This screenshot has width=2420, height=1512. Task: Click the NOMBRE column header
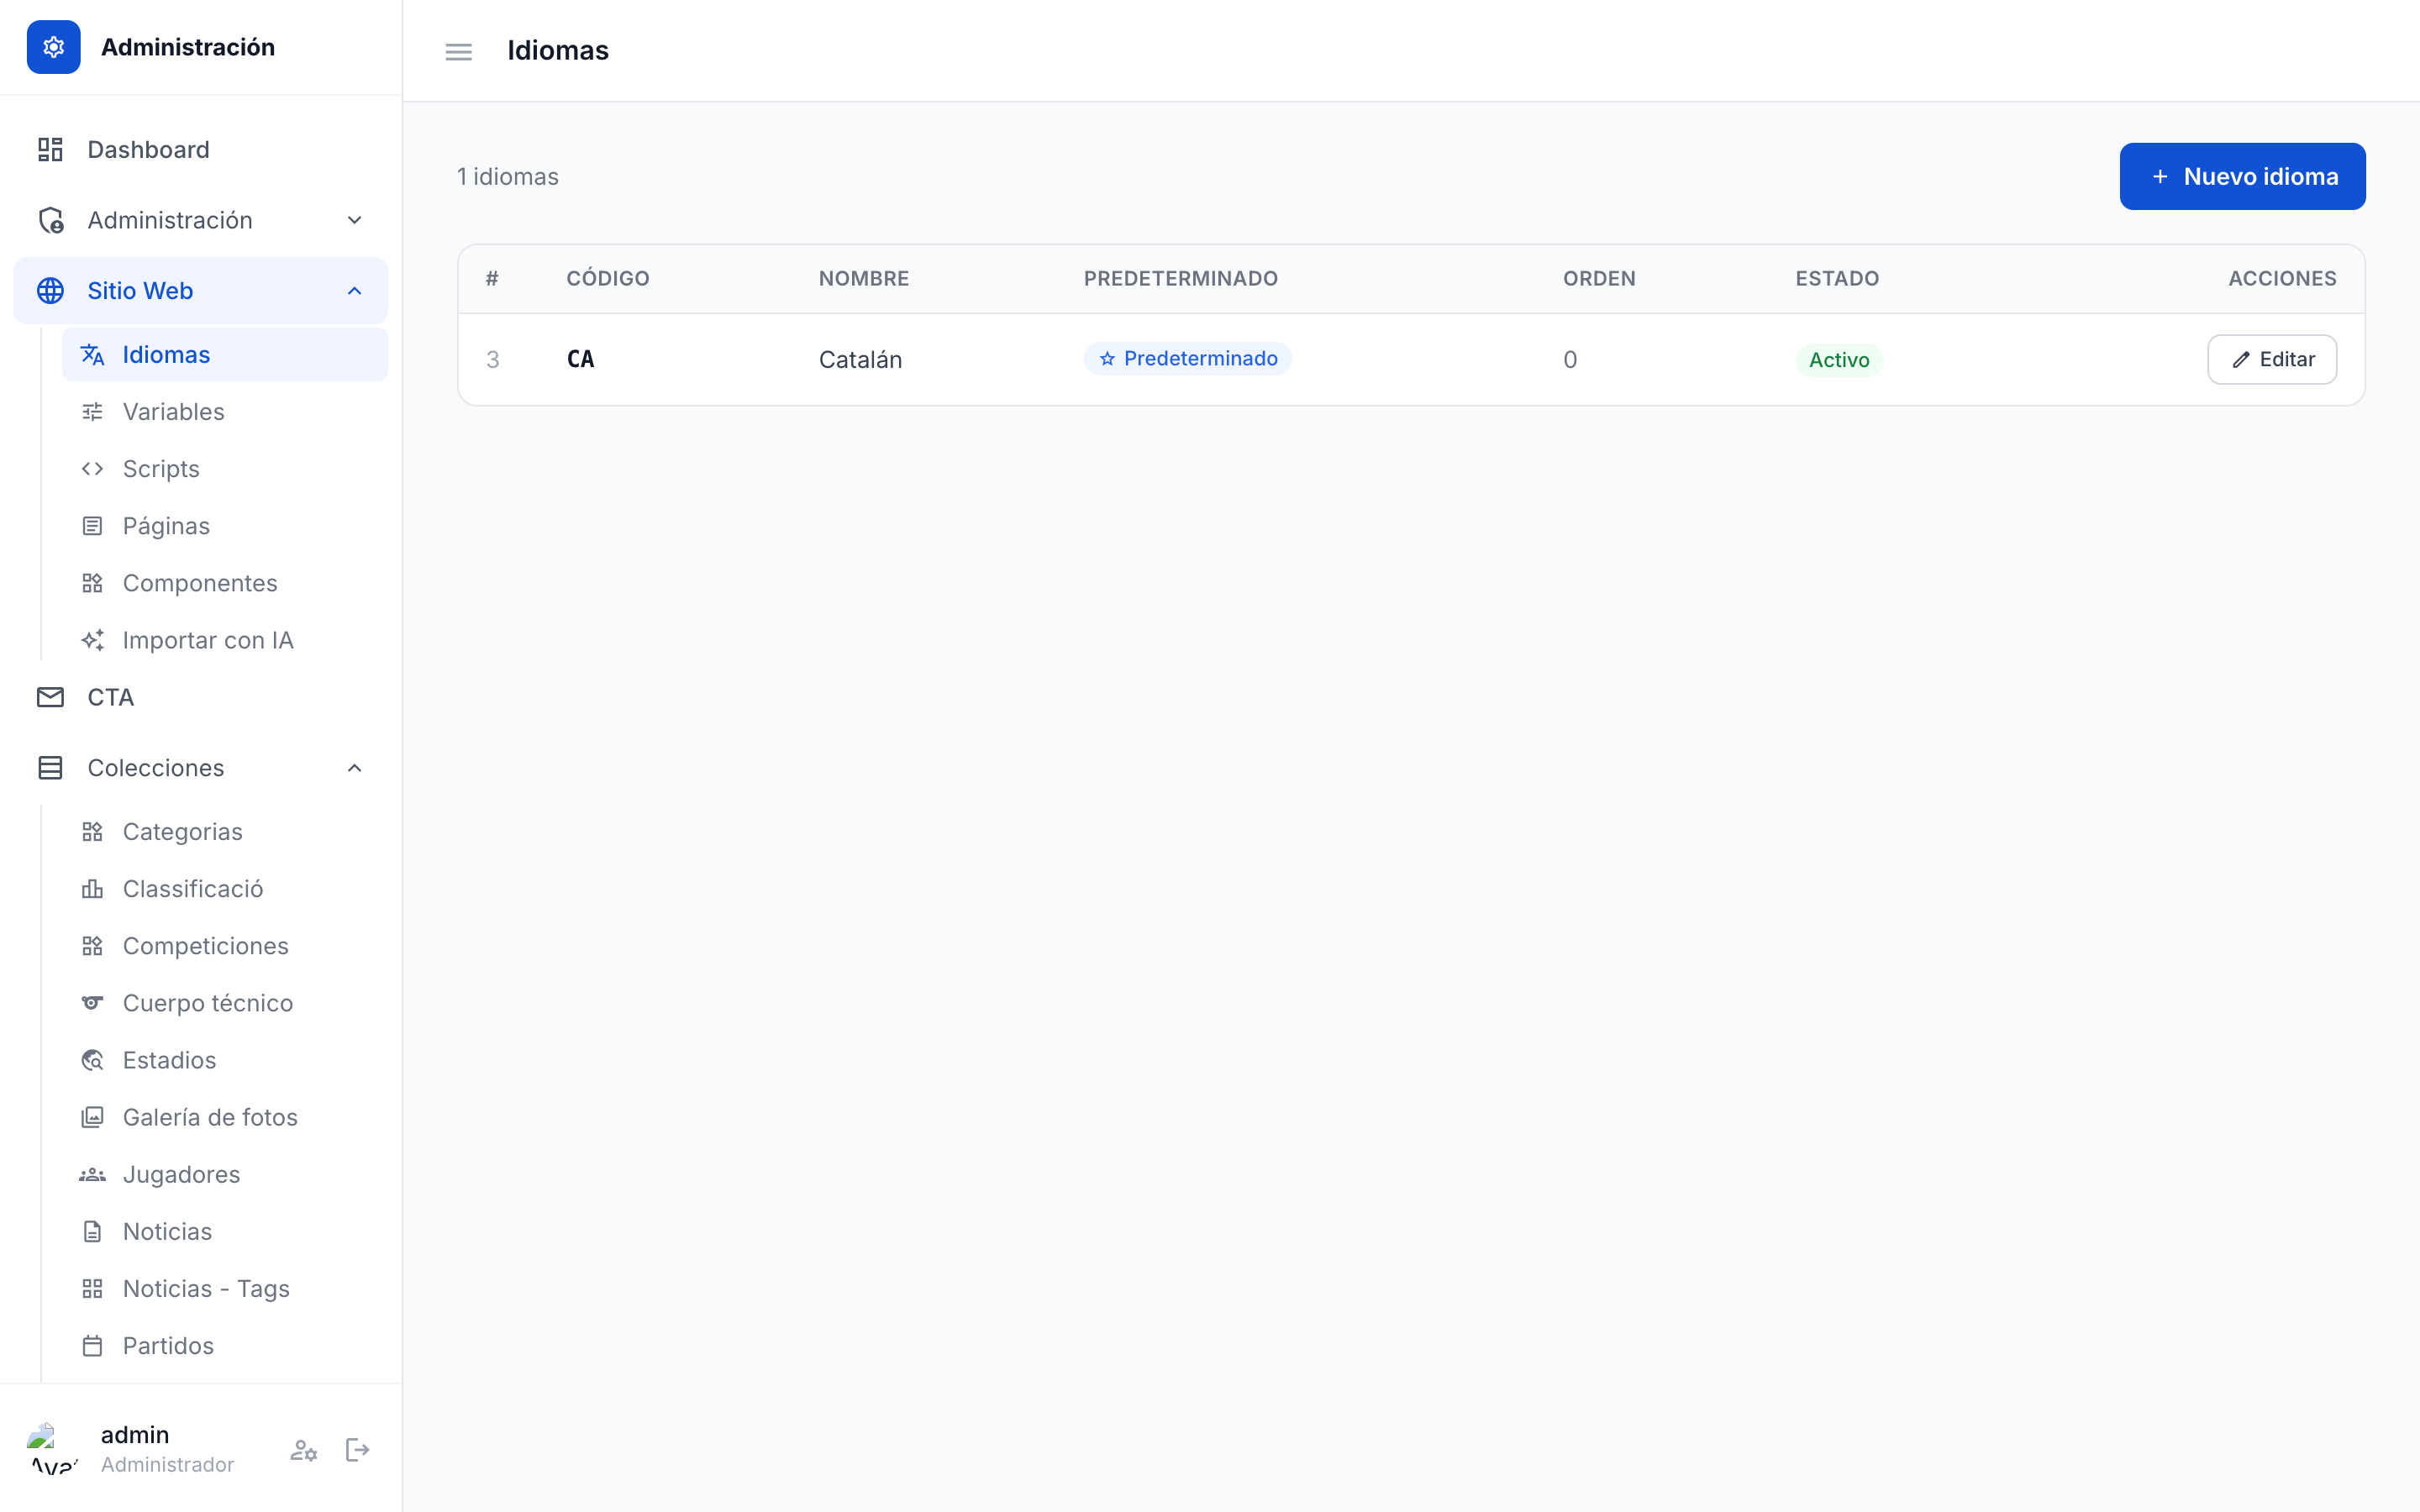click(864, 279)
